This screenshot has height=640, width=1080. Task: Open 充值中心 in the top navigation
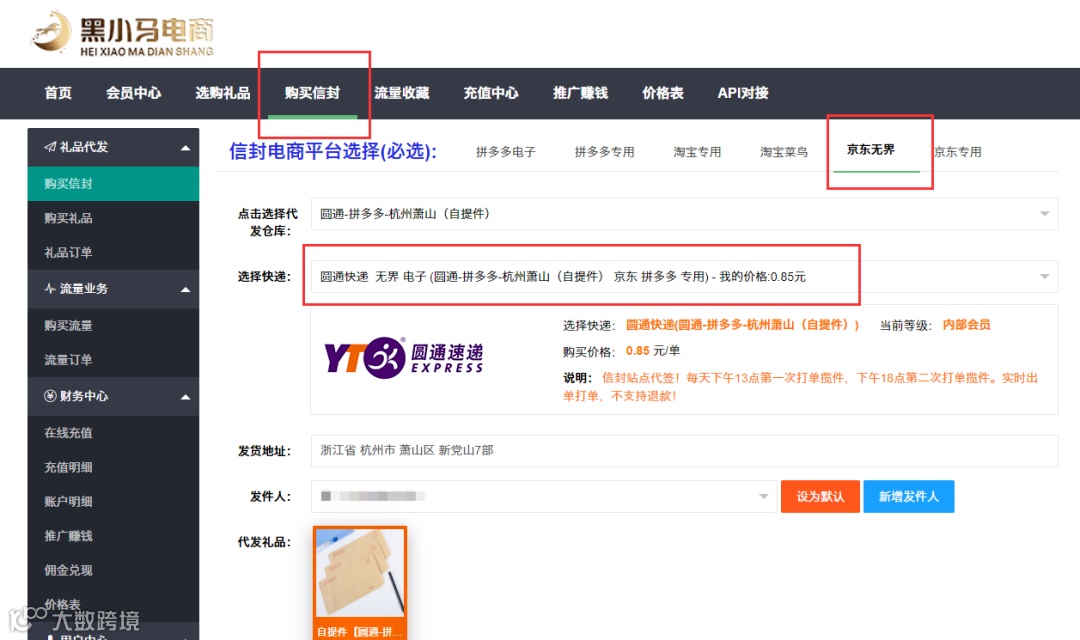click(x=491, y=93)
